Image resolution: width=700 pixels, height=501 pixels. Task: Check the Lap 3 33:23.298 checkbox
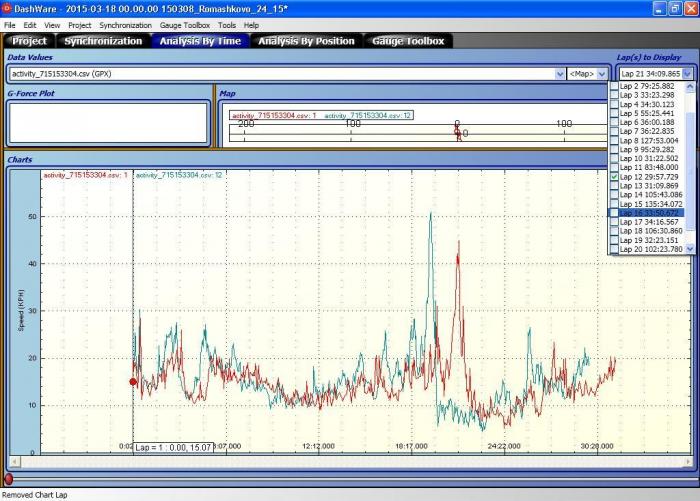614,95
